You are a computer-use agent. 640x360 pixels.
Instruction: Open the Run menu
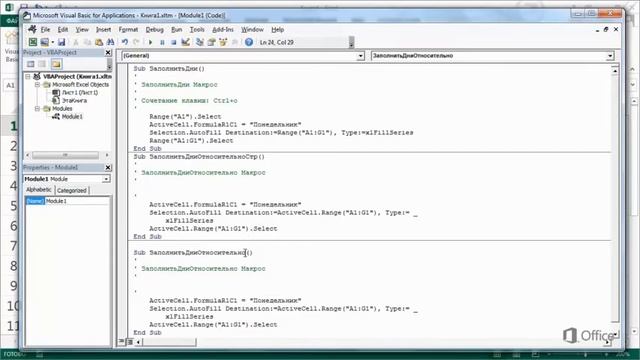tap(176, 29)
